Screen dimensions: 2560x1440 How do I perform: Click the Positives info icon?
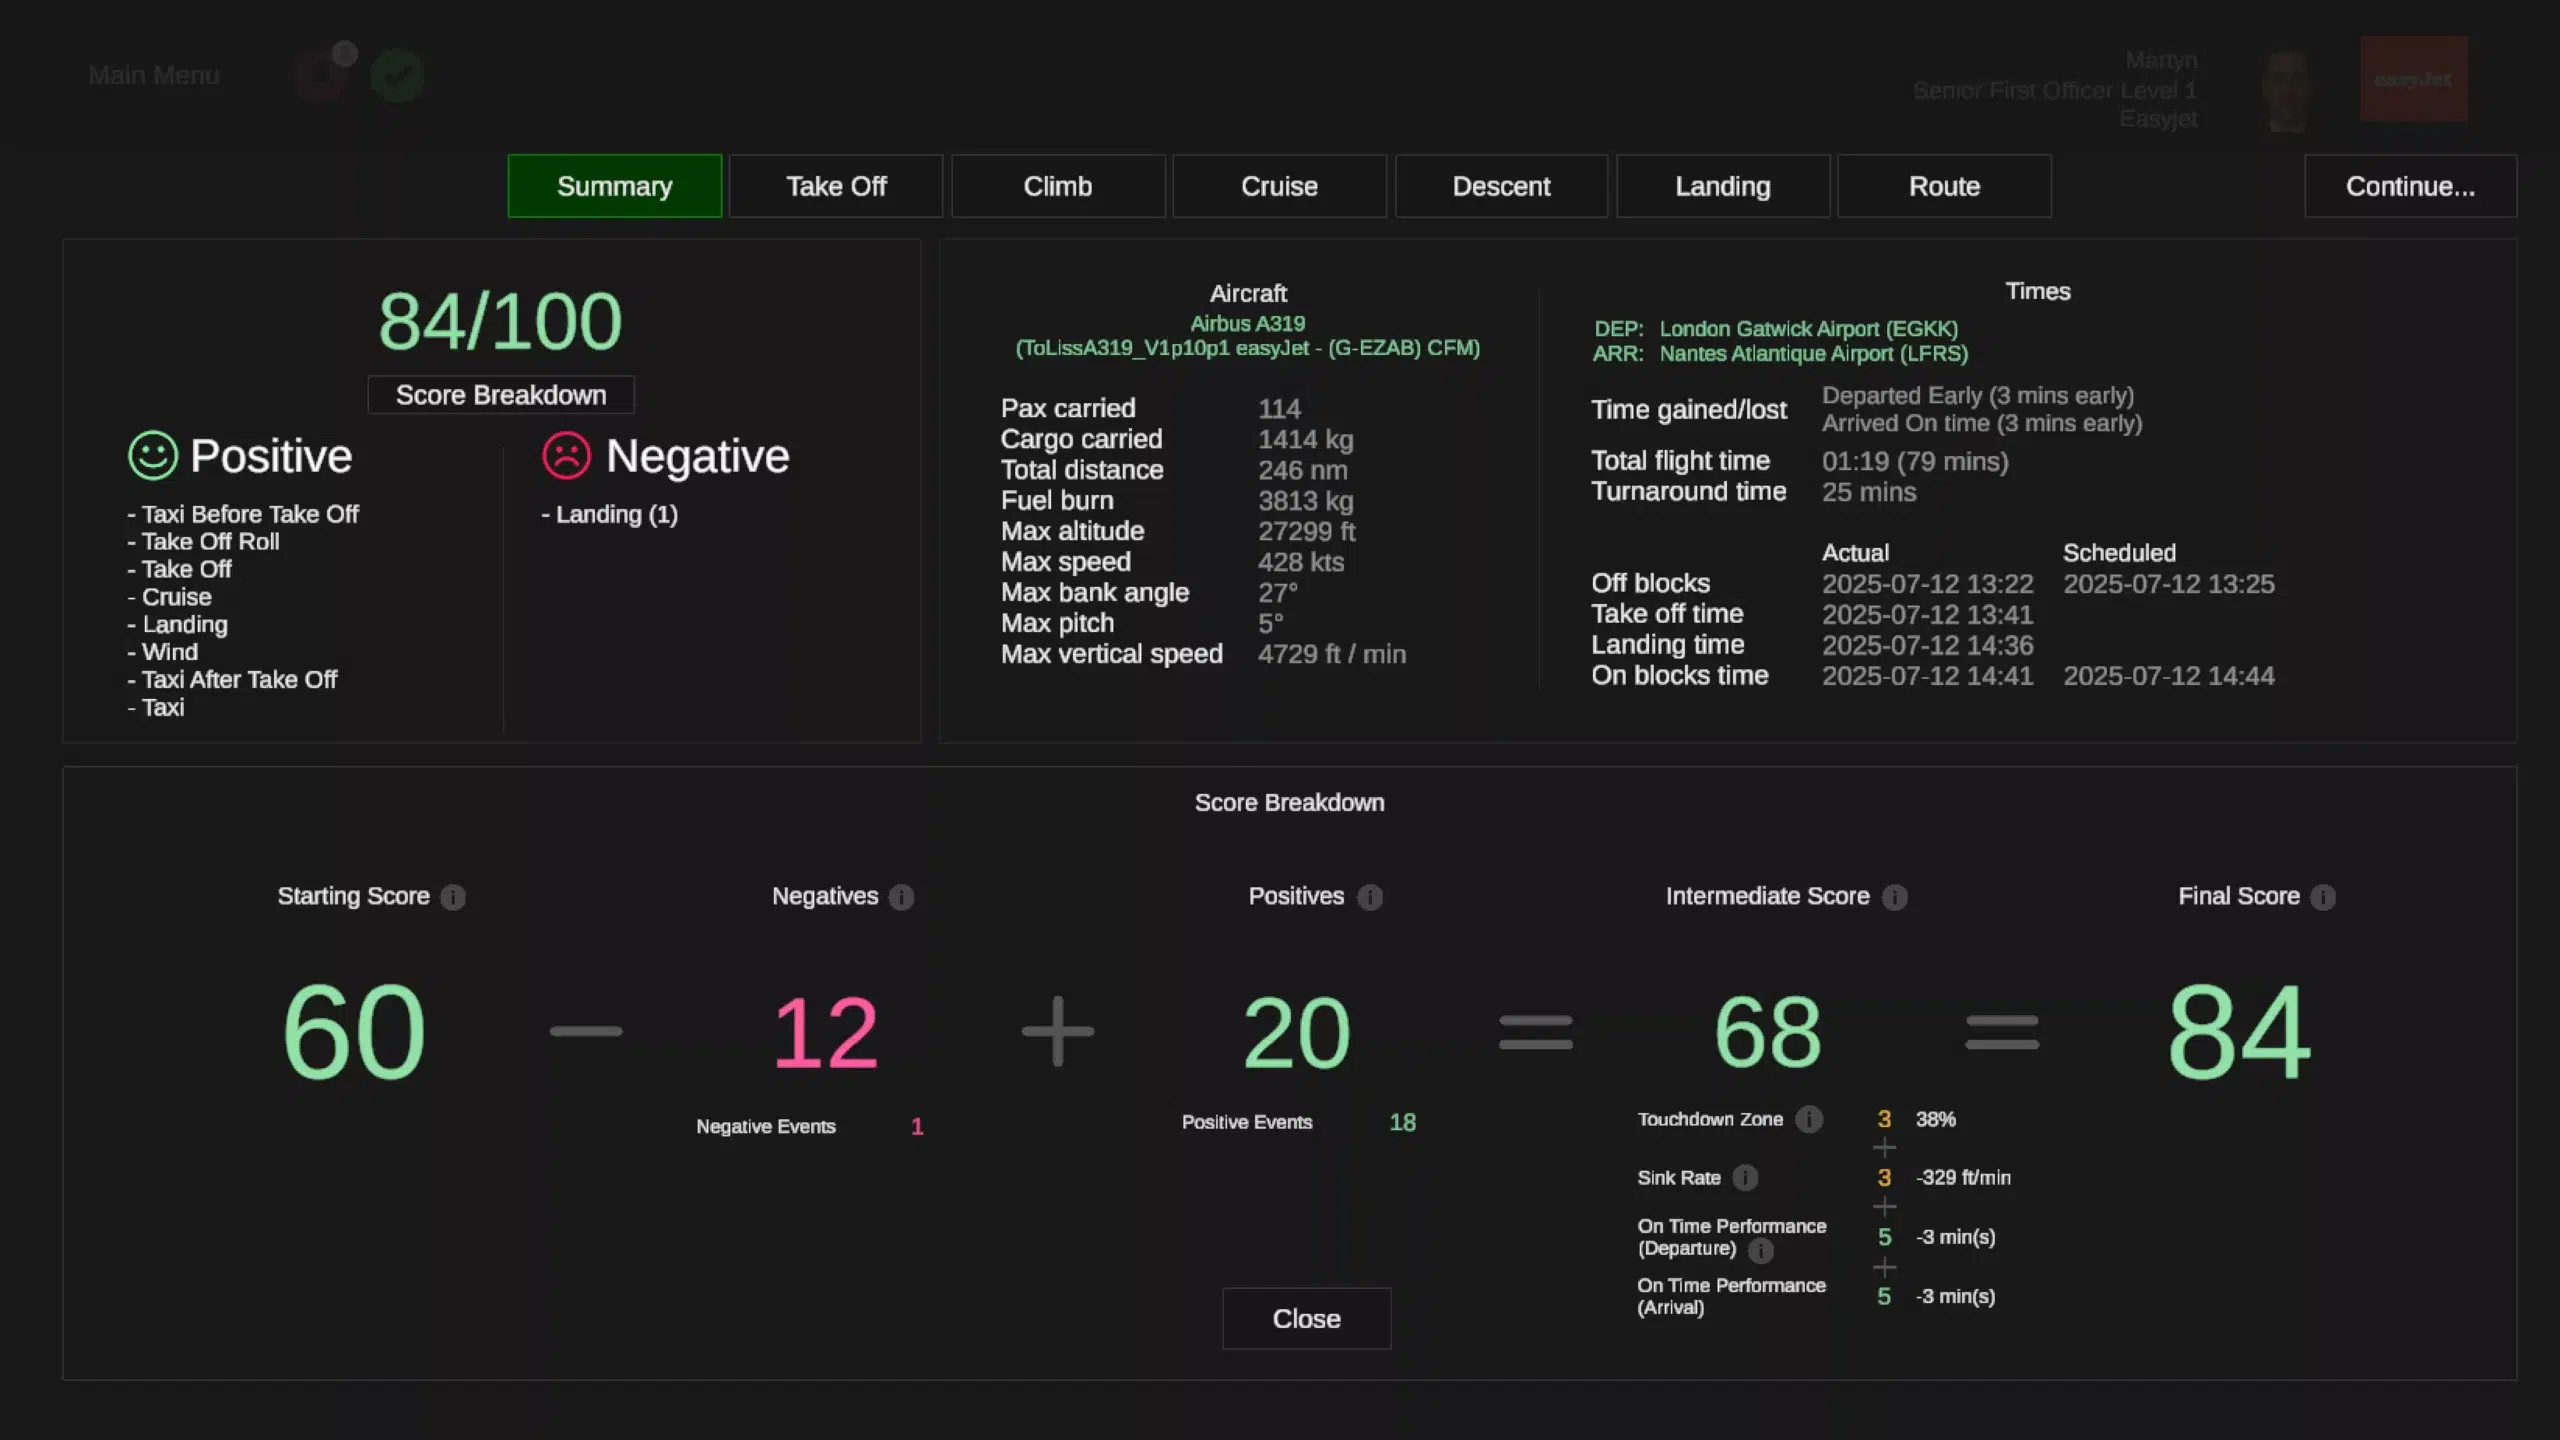[1369, 897]
